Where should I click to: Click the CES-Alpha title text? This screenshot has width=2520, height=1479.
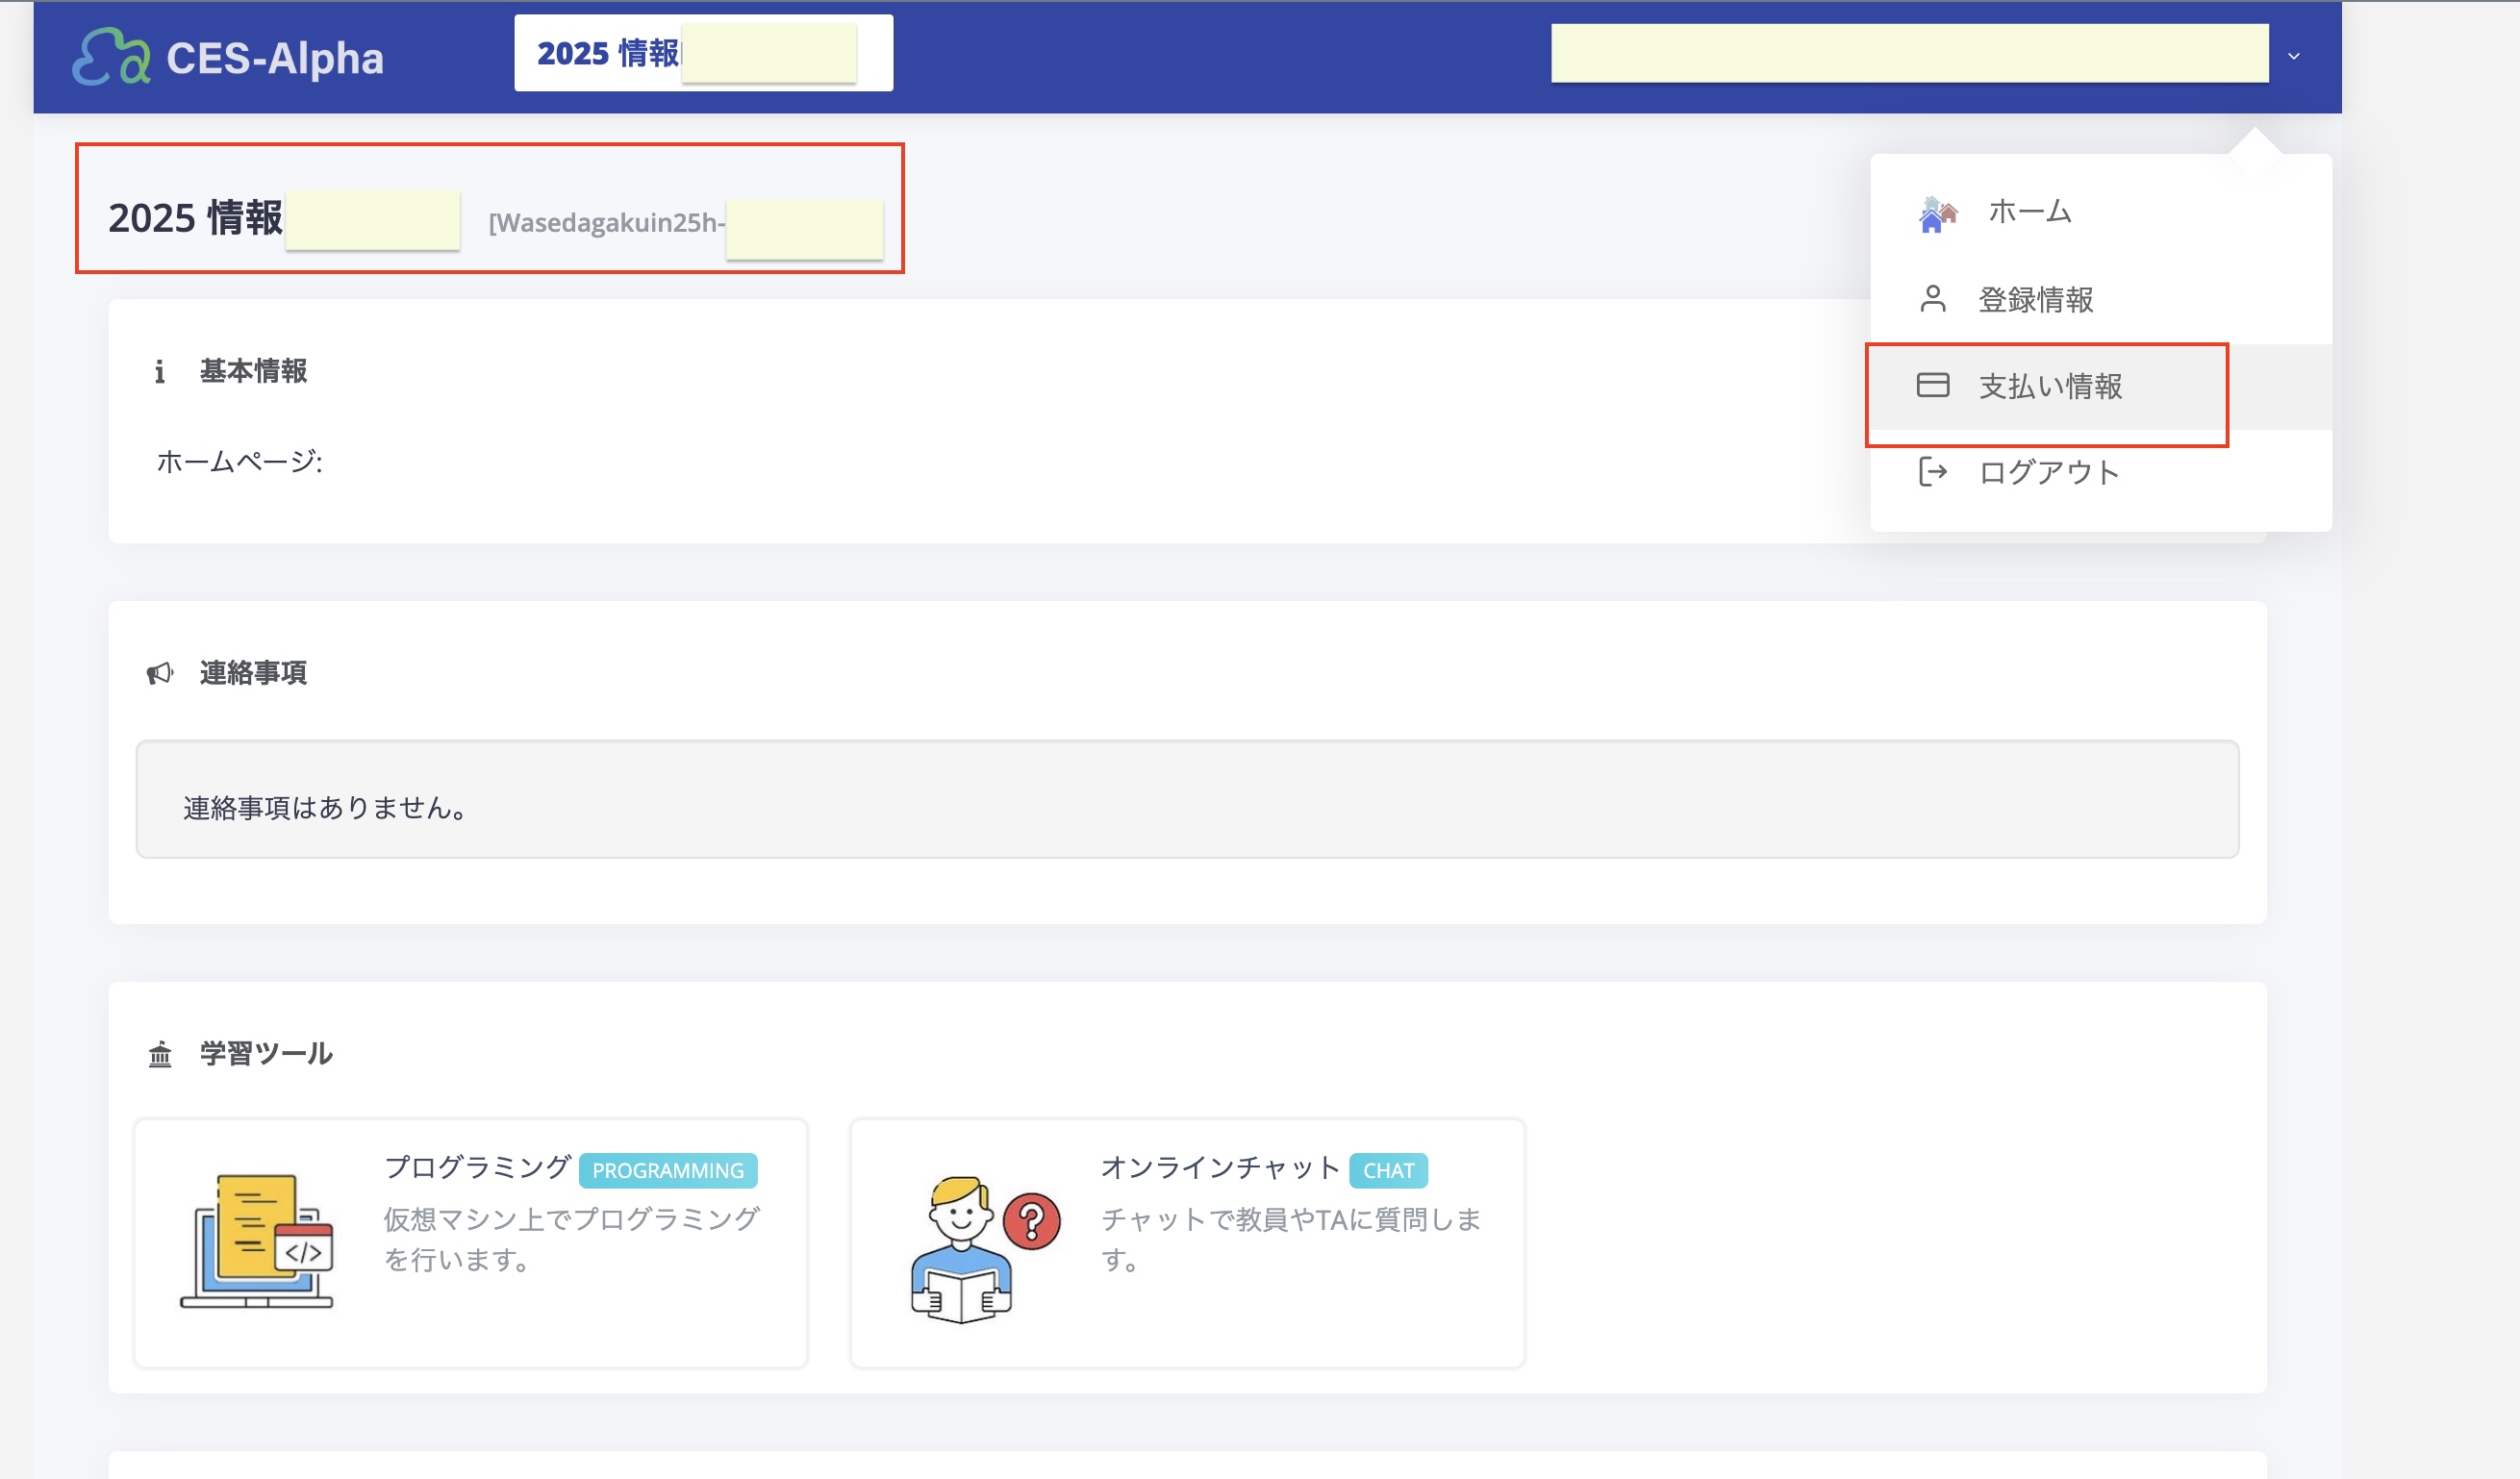[275, 58]
